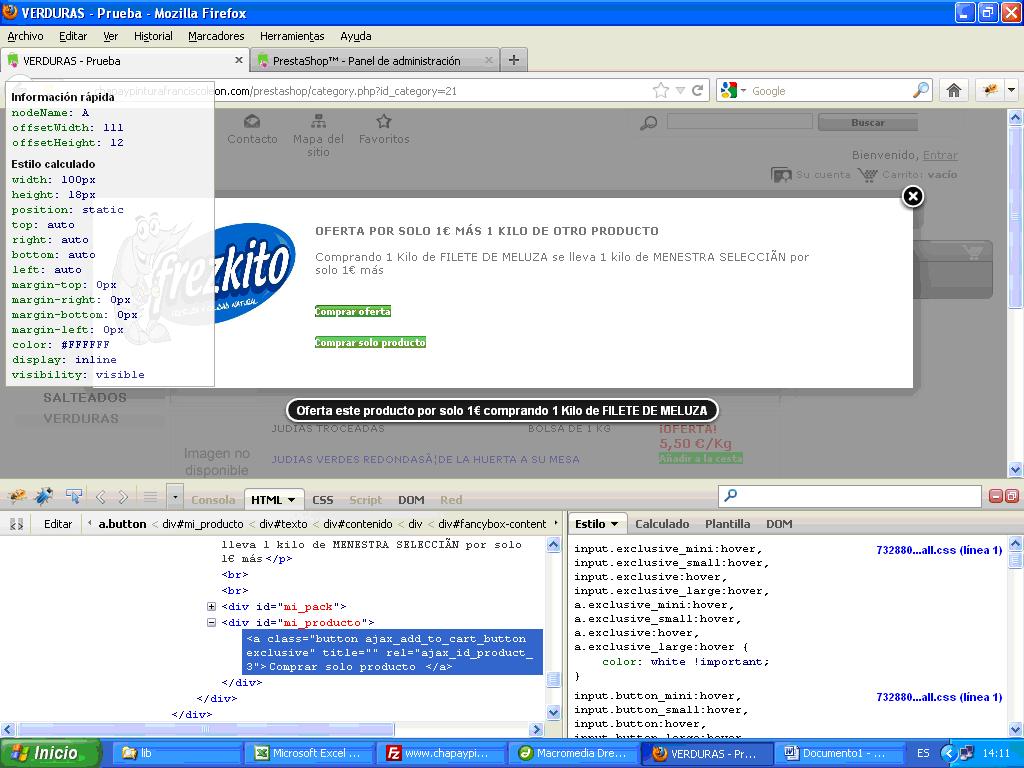Go forward in Firebug panel history

click(123, 498)
